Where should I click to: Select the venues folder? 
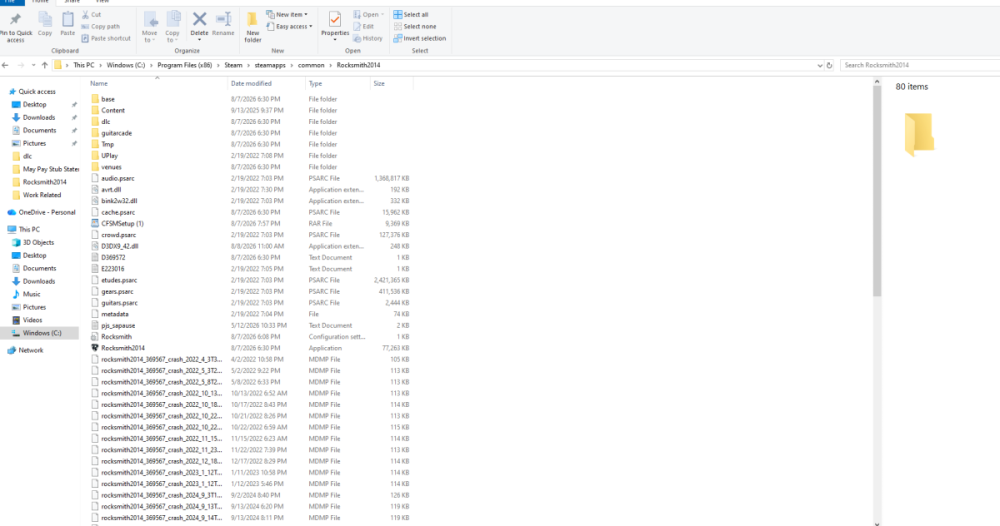coord(111,167)
